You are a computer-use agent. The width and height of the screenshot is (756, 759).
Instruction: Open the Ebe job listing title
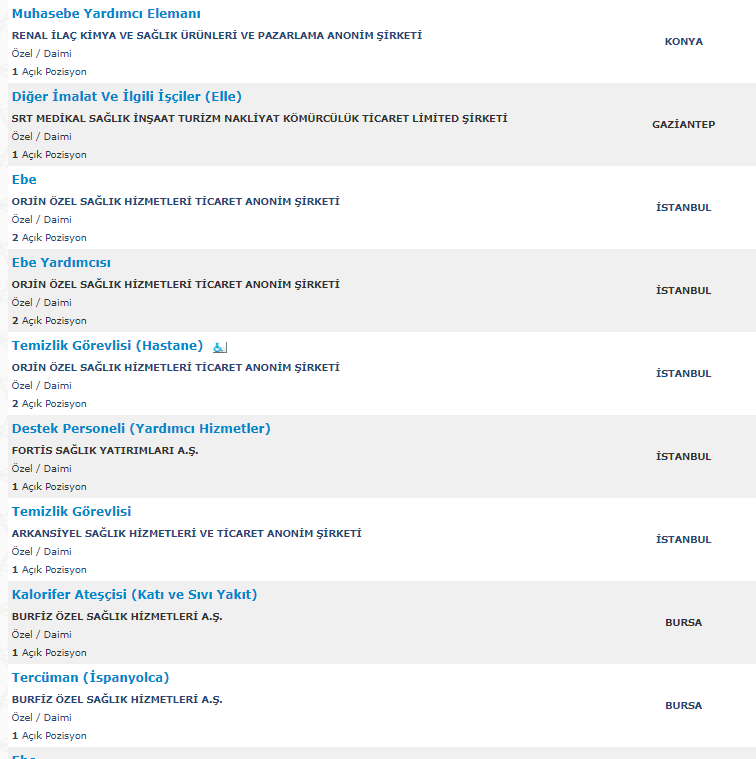pyautogui.click(x=24, y=180)
